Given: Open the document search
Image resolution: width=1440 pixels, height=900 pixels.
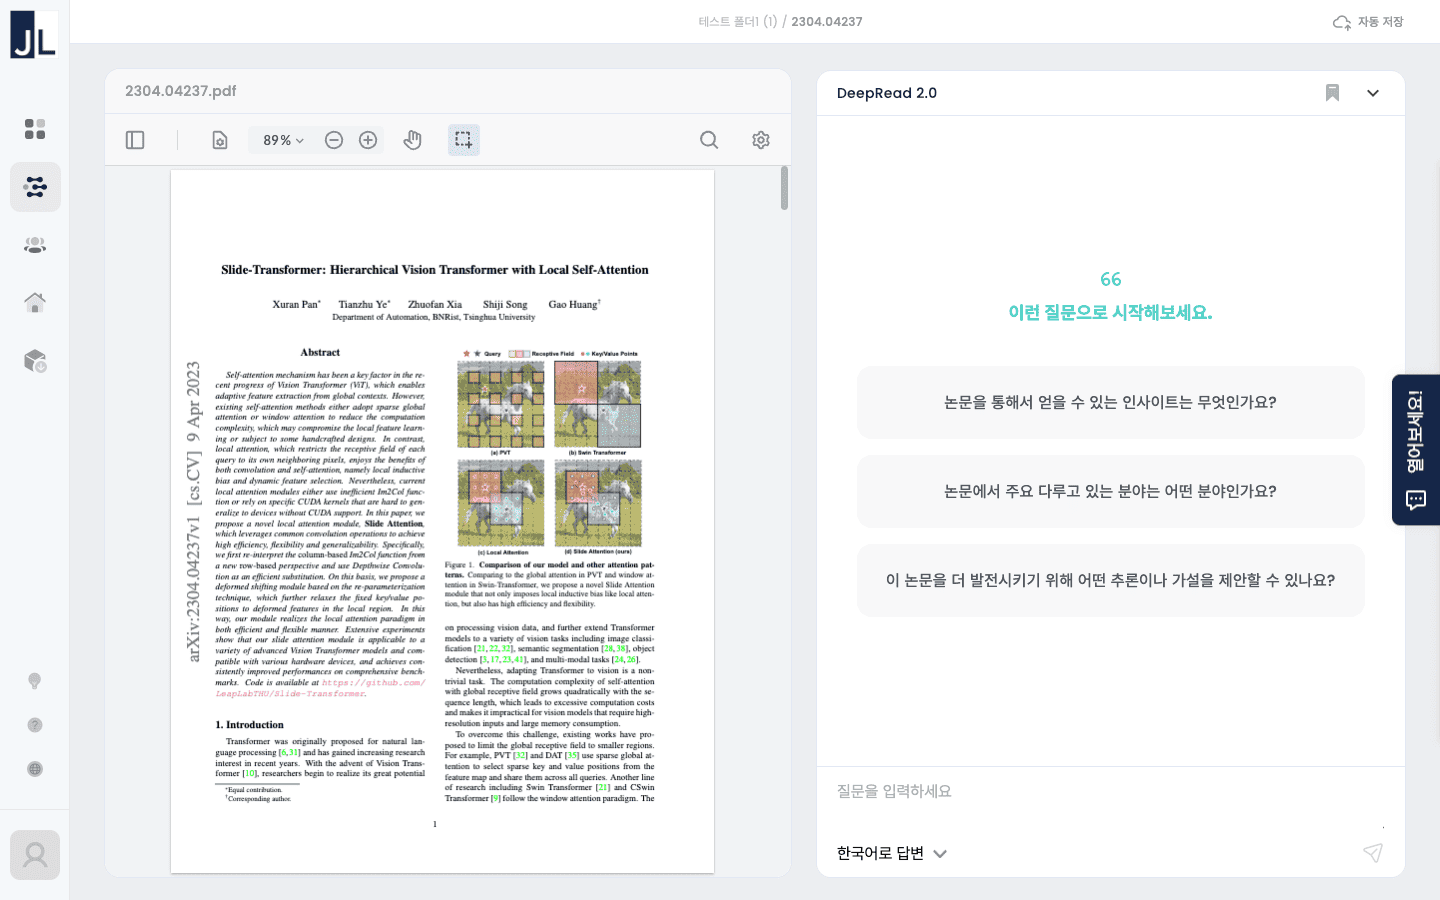Looking at the screenshot, I should (709, 140).
